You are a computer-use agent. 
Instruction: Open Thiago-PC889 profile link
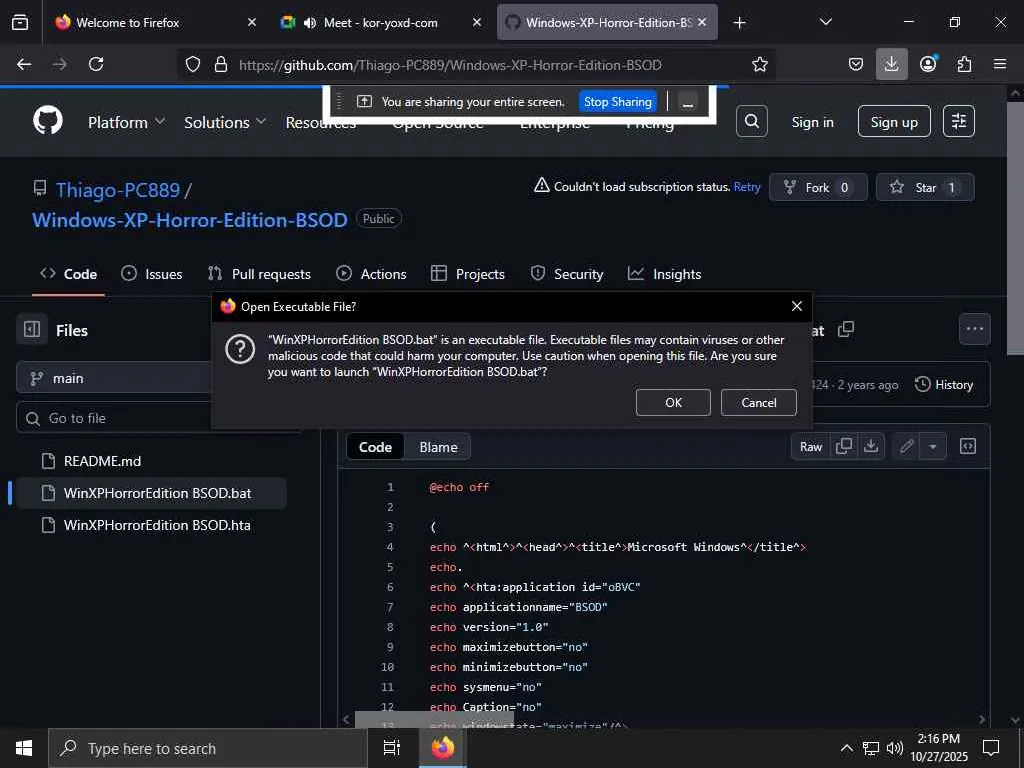click(118, 190)
